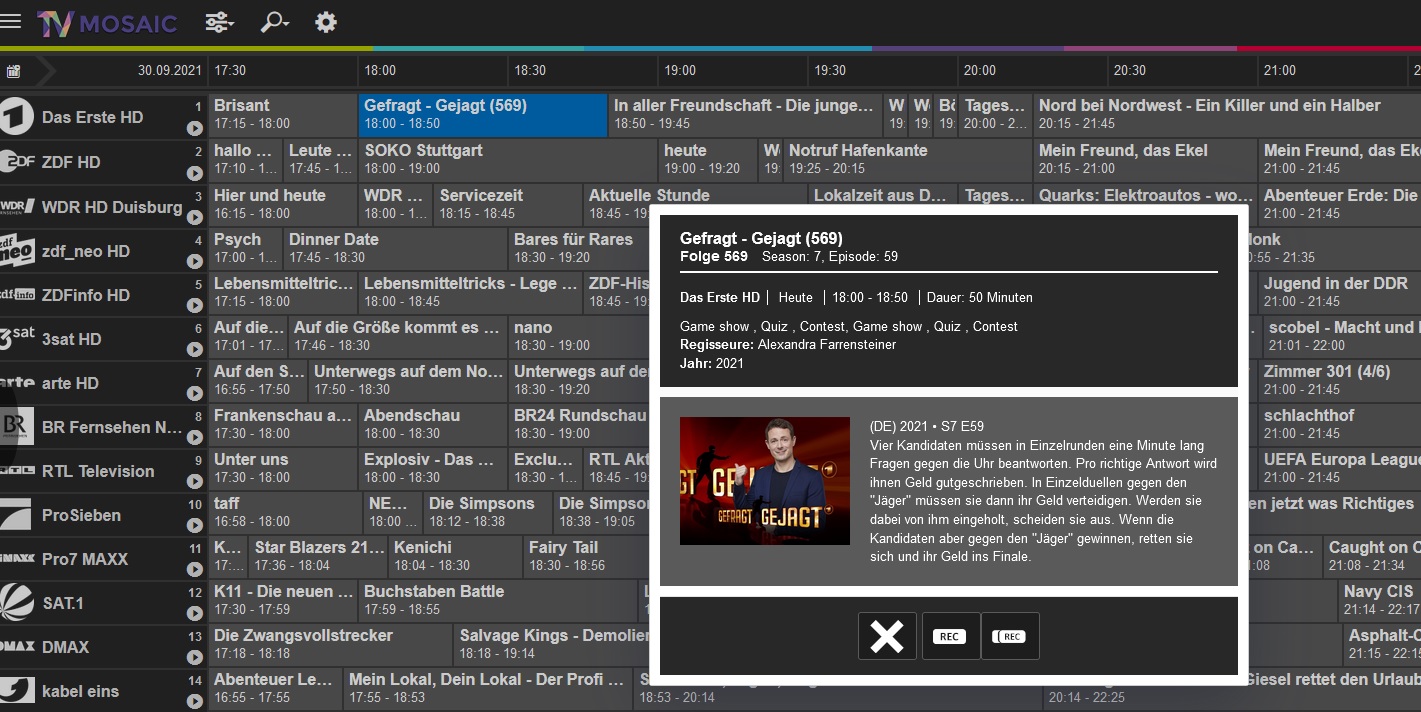Image resolution: width=1421 pixels, height=712 pixels.
Task: Click the TV Mosaic logo
Action: 107,23
